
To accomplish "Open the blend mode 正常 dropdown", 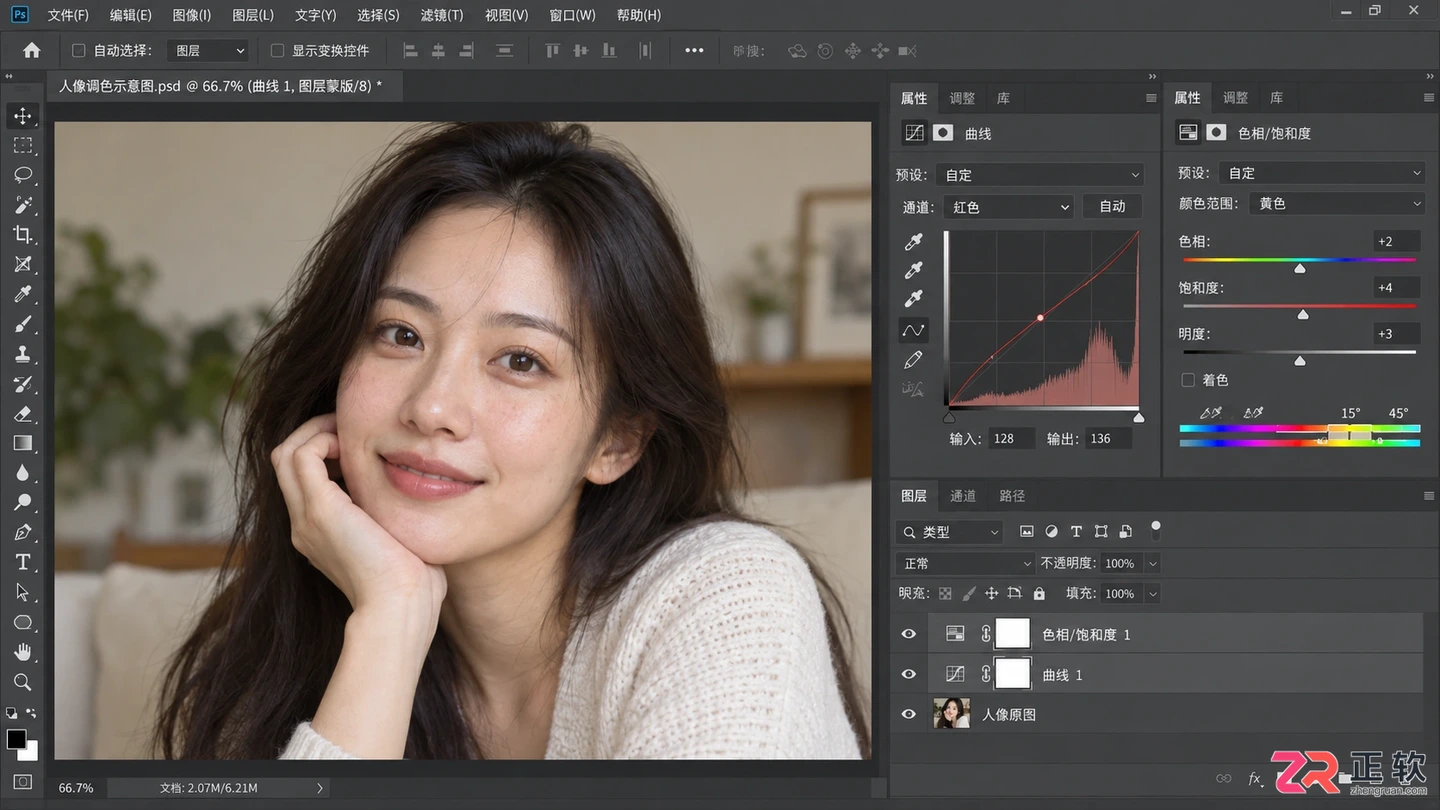I will [x=965, y=563].
